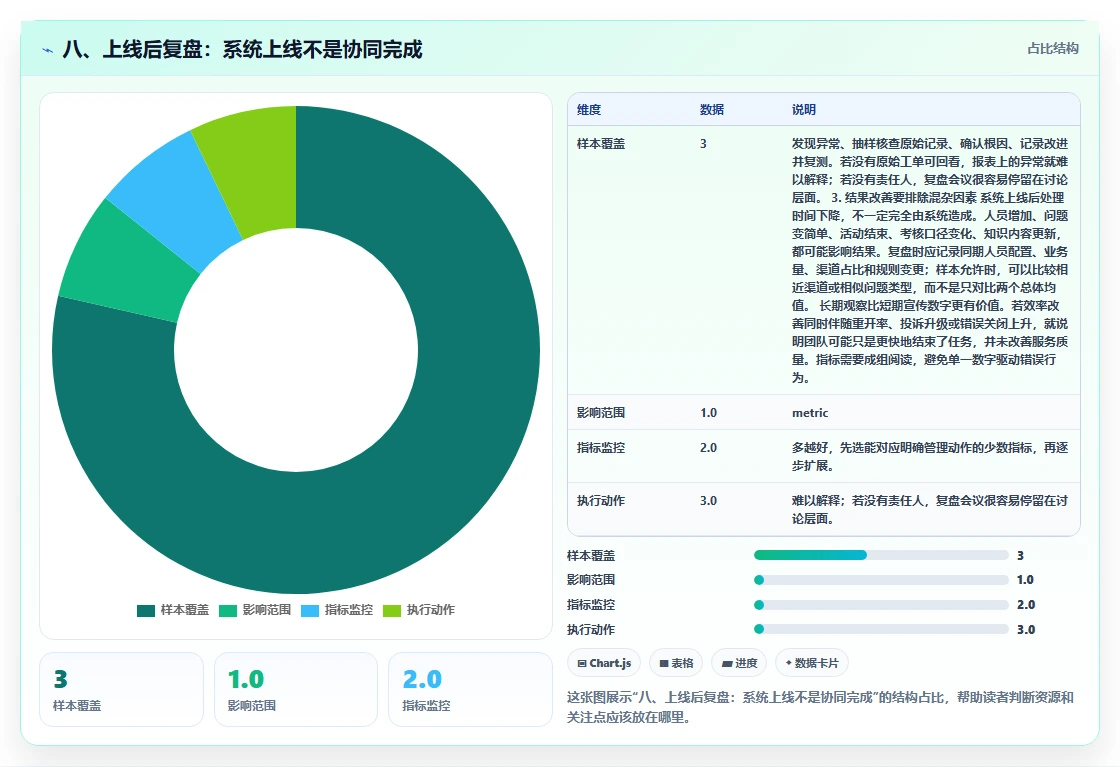The height and width of the screenshot is (767, 1120).
Task: Click the Chart.js chip
Action: (x=604, y=663)
